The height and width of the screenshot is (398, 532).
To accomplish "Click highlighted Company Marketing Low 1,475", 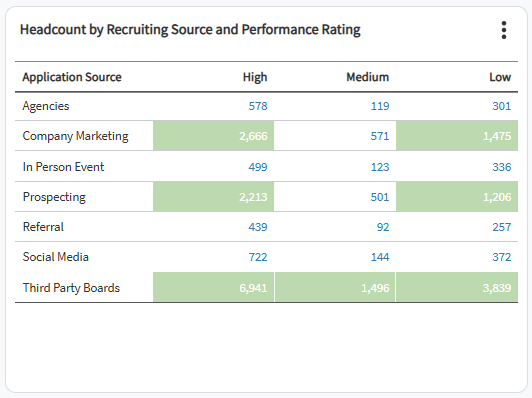I will [457, 136].
